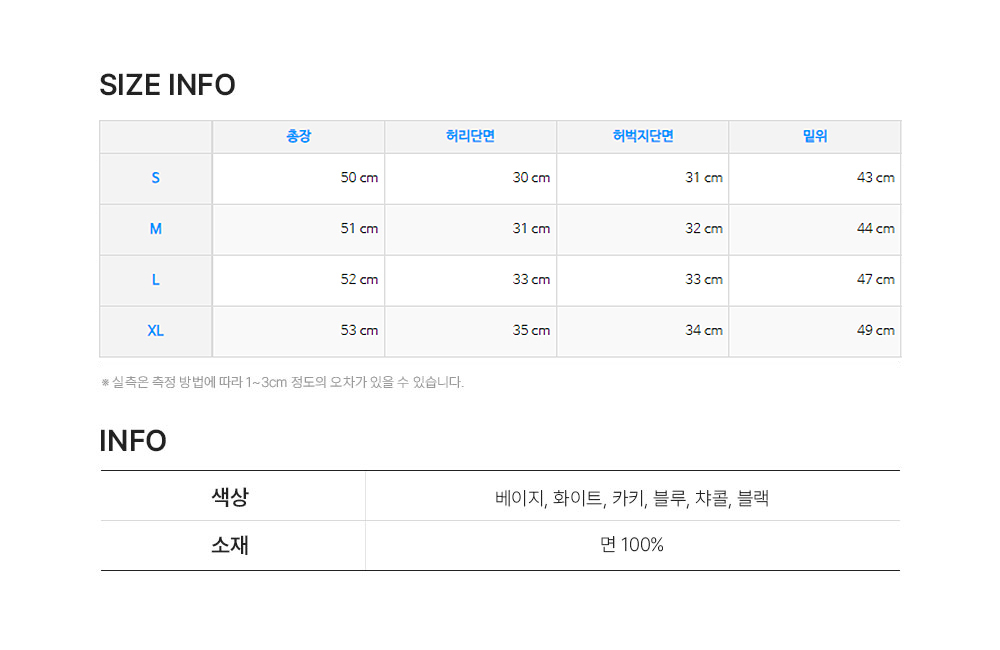This screenshot has width=1000, height=650.
Task: Click the measurement error note below the table
Action: (282, 382)
